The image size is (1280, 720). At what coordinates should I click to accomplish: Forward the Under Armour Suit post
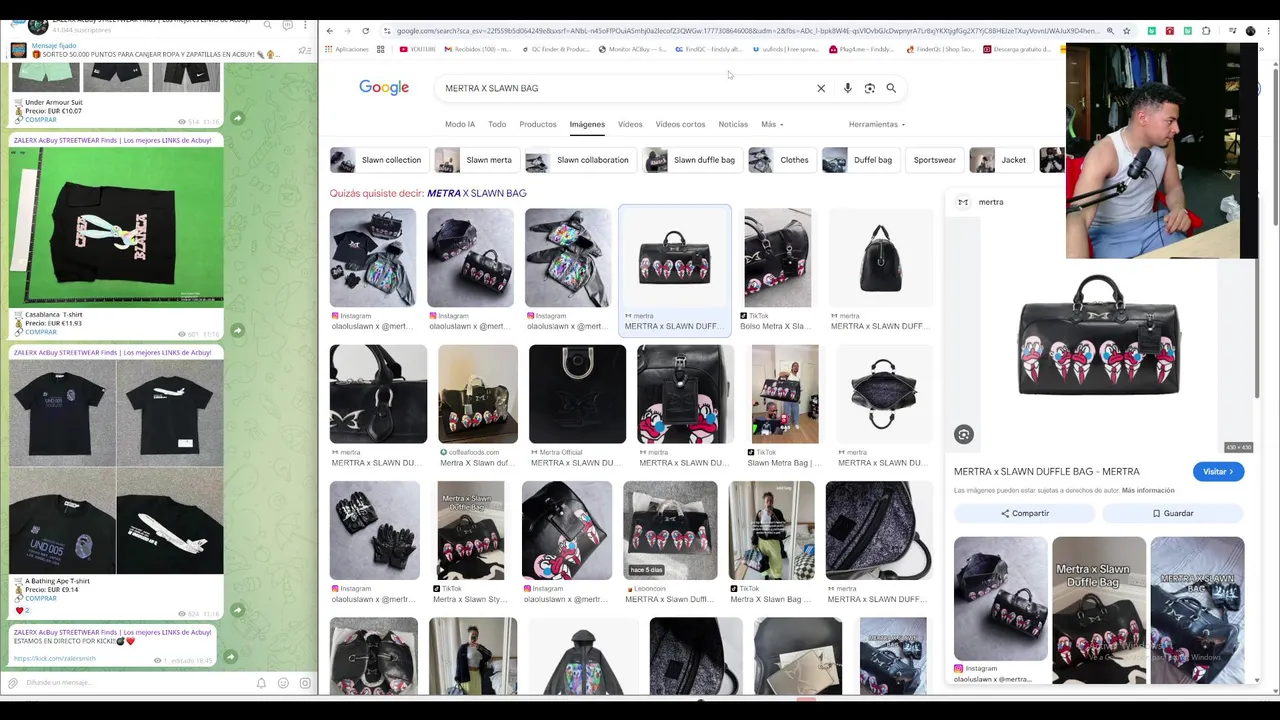[238, 118]
